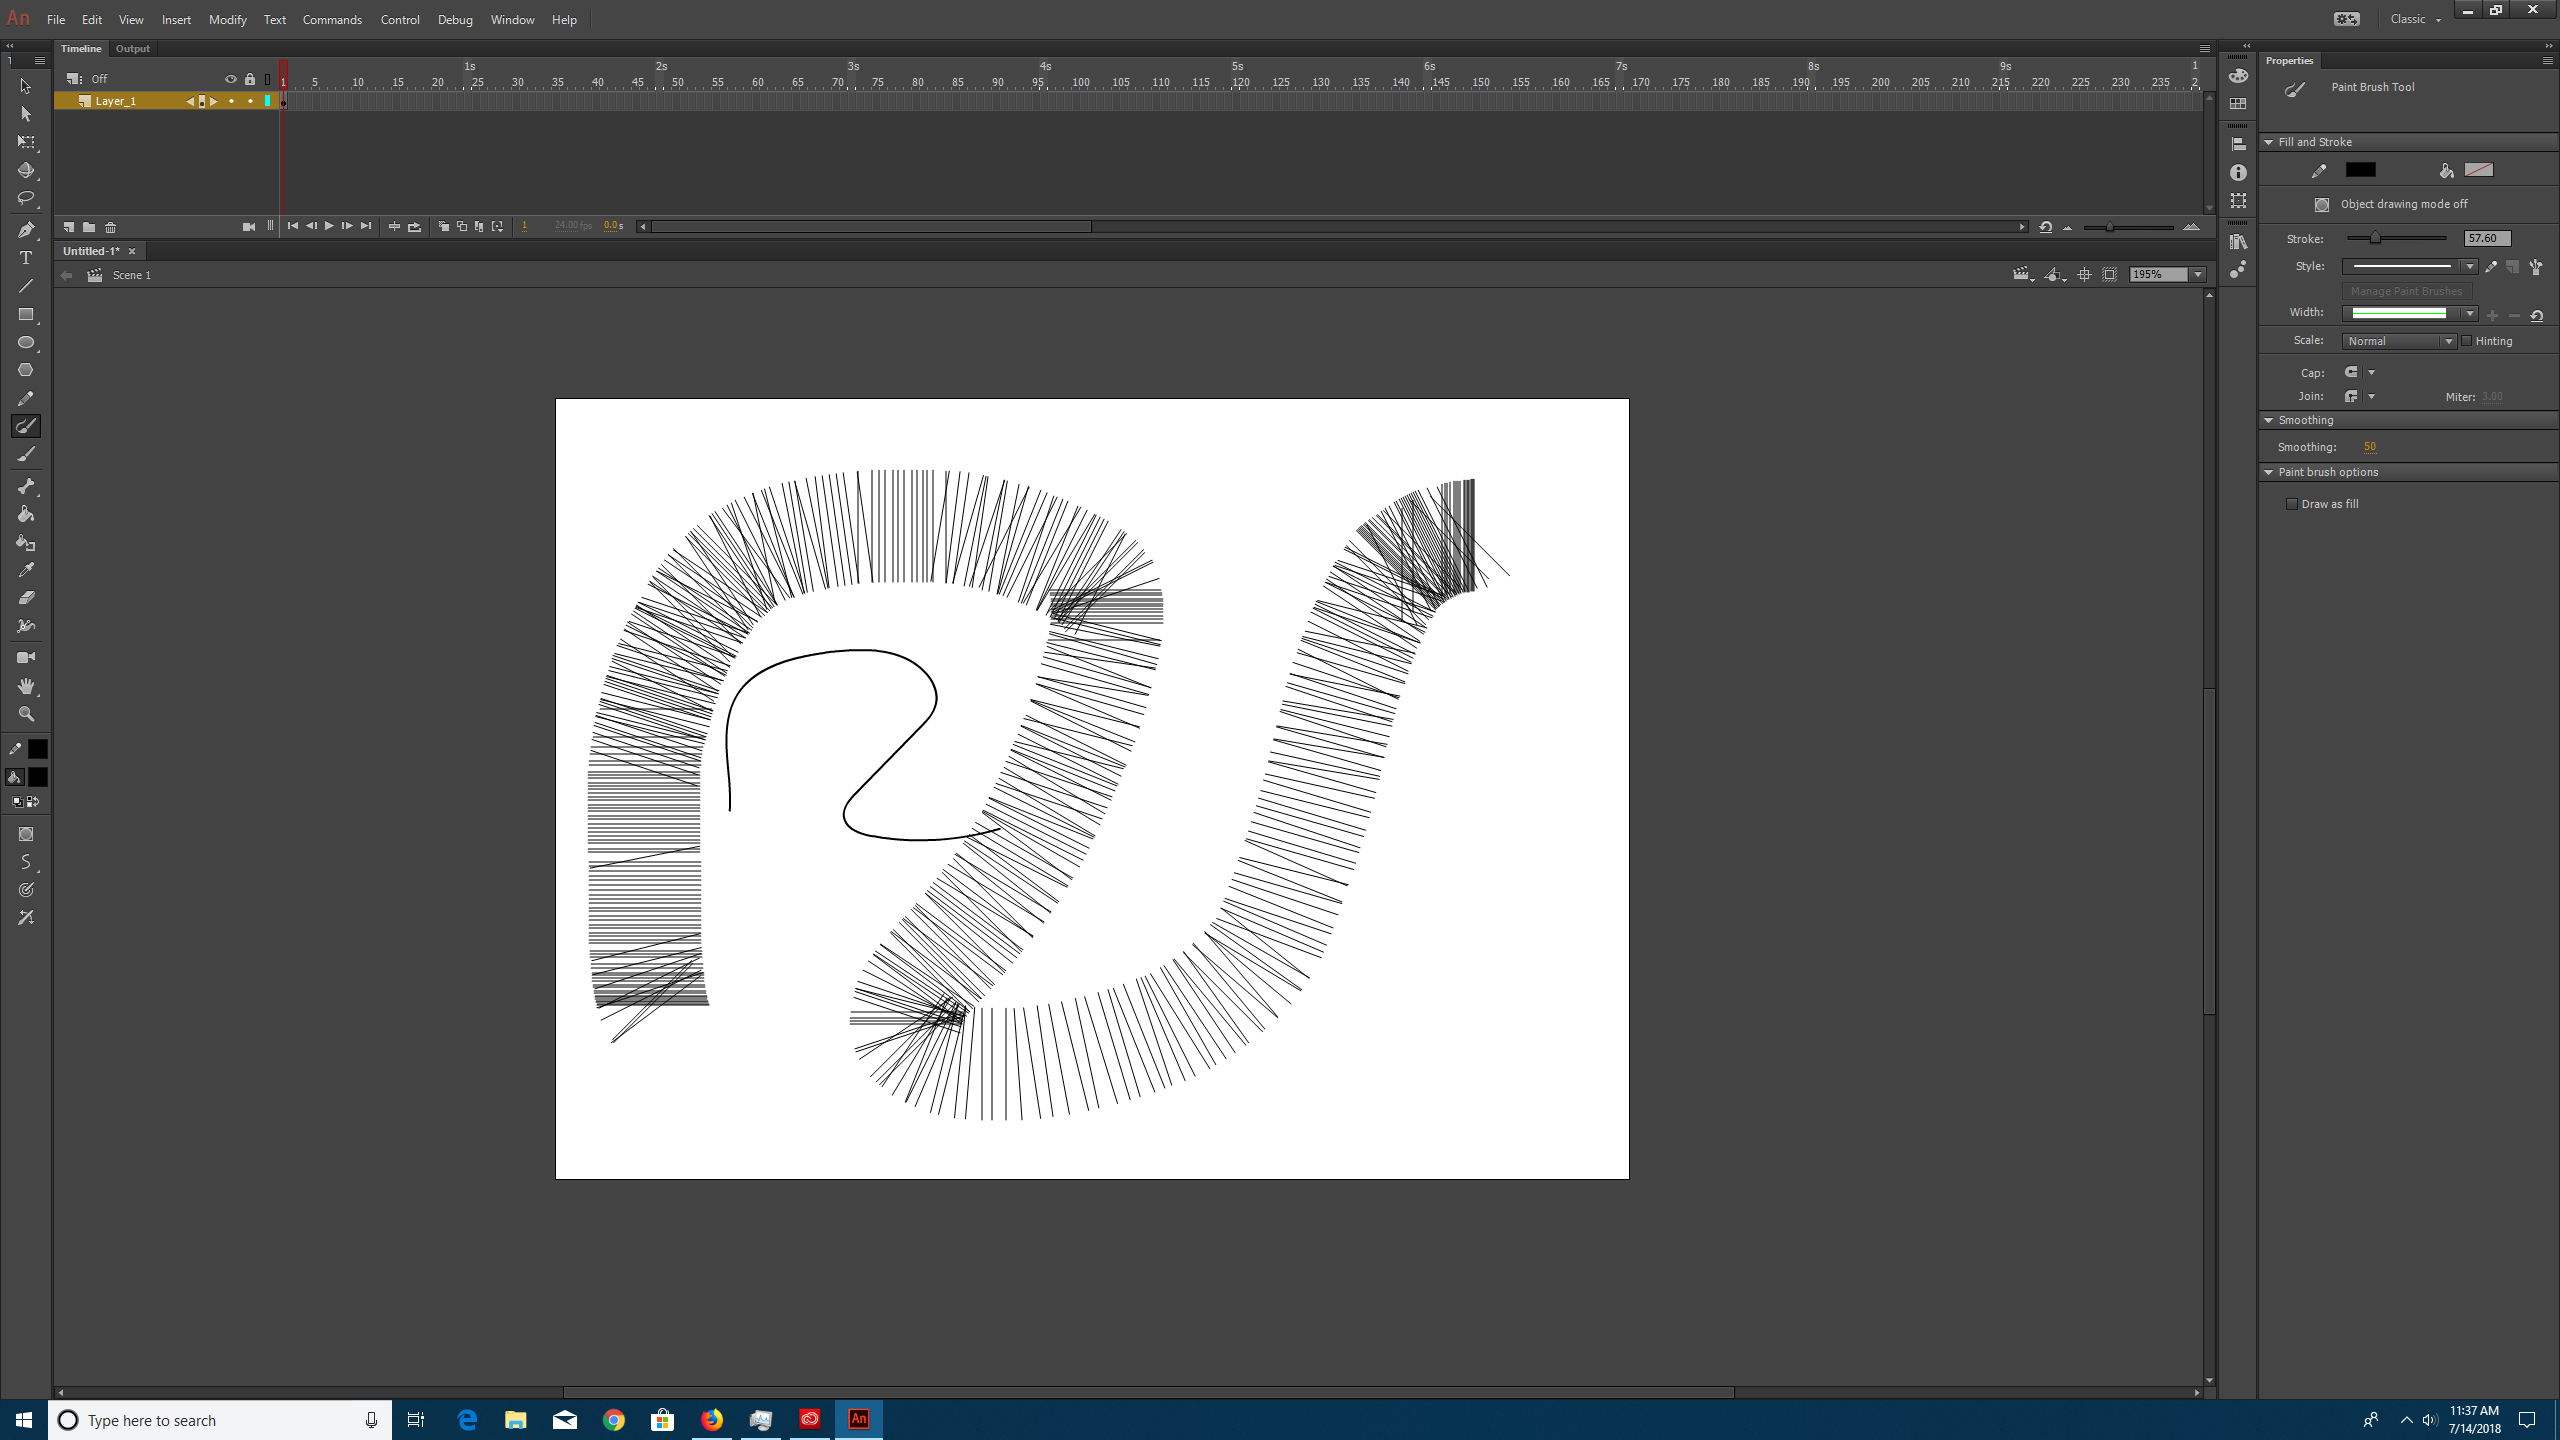
Task: Open the Classic workspace switcher
Action: coord(2414,19)
